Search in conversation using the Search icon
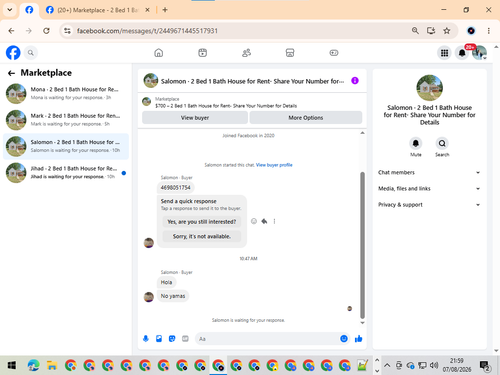Screen dimensions: 500x375 (x=442, y=143)
